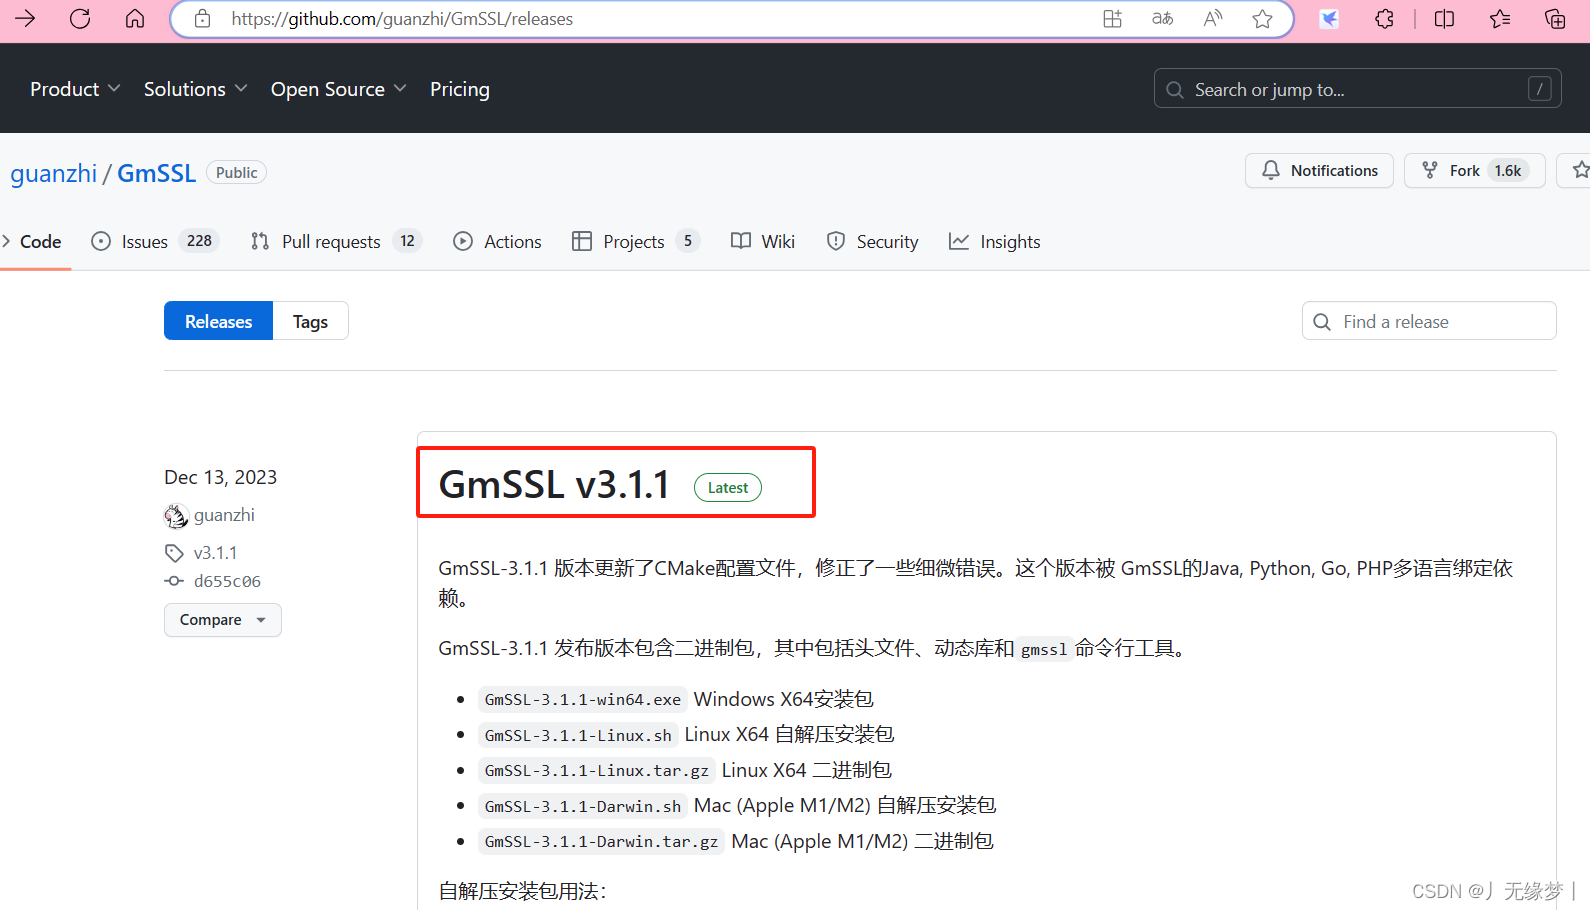Click the star repository icon
1590x910 pixels.
[x=1580, y=170]
